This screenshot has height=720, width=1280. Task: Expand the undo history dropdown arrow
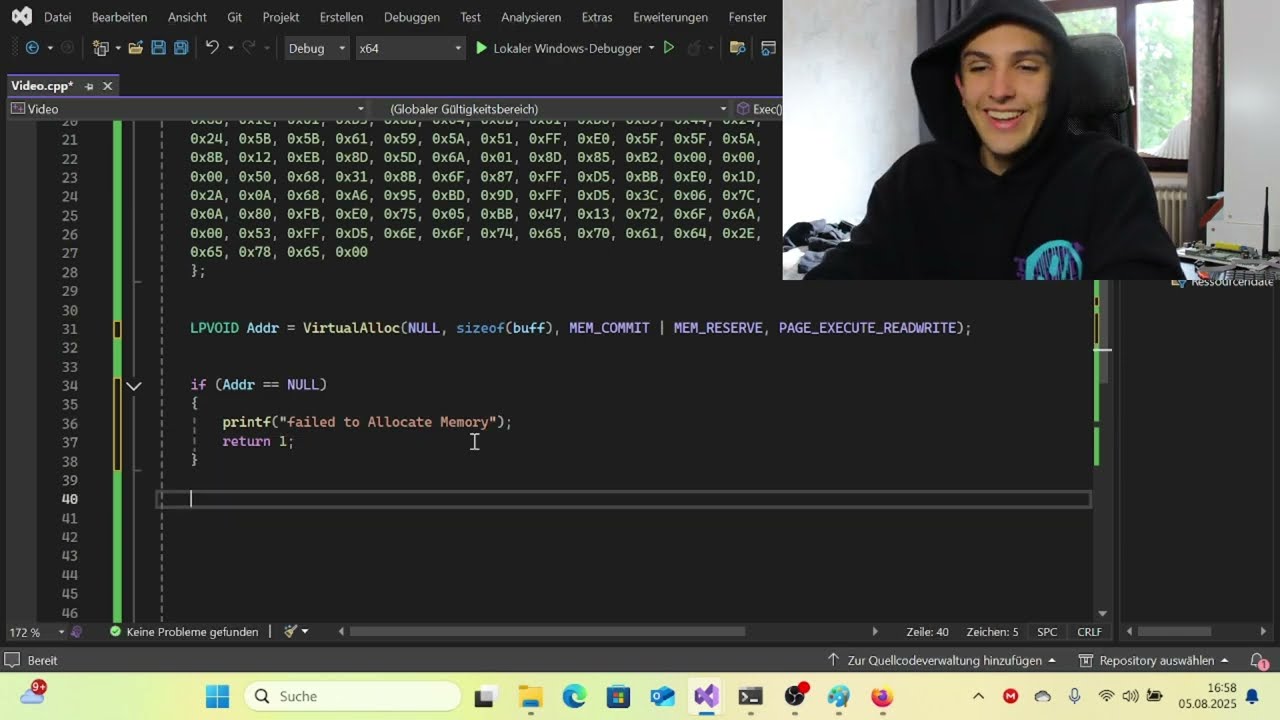pyautogui.click(x=230, y=48)
